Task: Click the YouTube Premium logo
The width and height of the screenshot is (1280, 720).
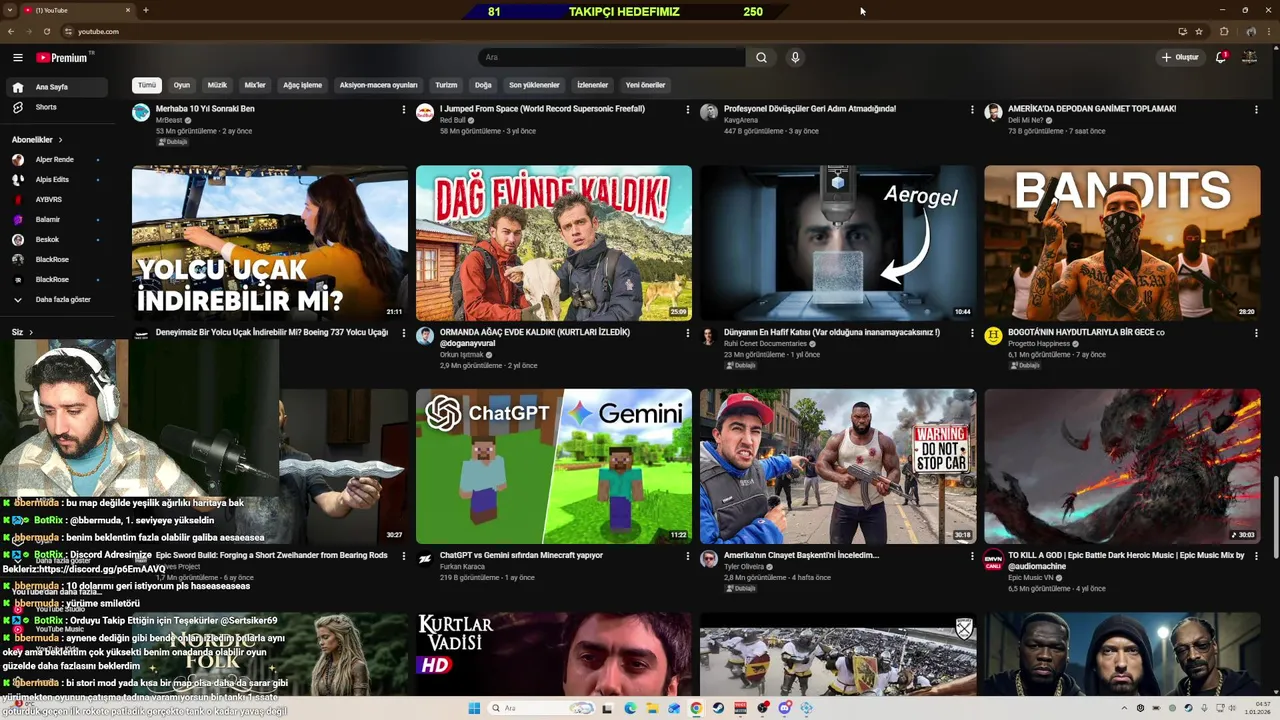Action: [x=64, y=57]
